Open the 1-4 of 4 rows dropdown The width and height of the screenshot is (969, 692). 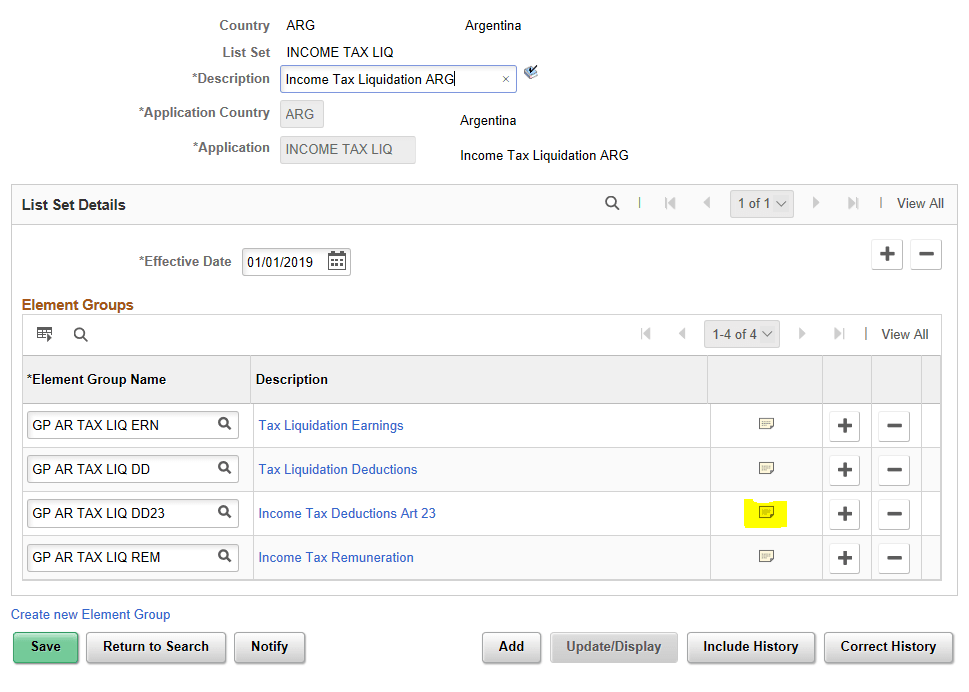click(742, 334)
